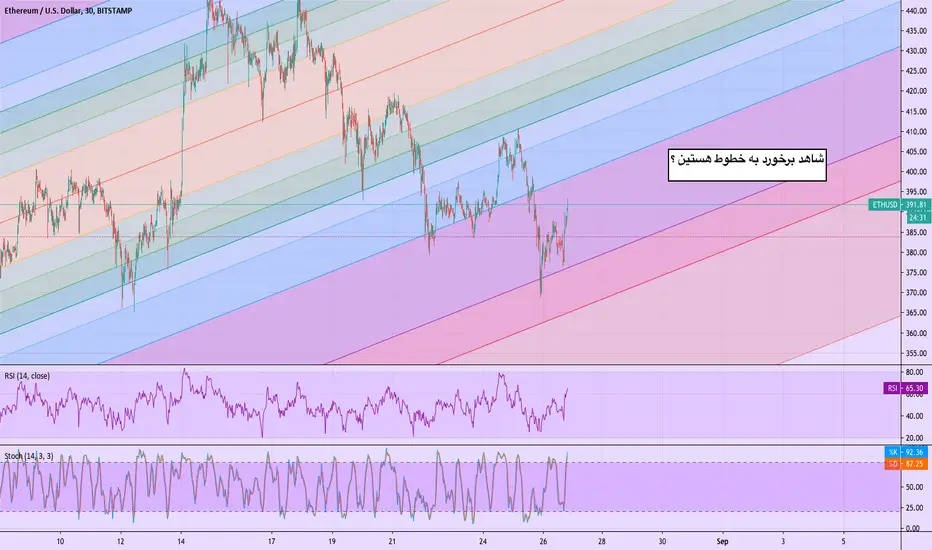932x550 pixels.
Task: Select the Persian text annotation box
Action: tap(747, 165)
